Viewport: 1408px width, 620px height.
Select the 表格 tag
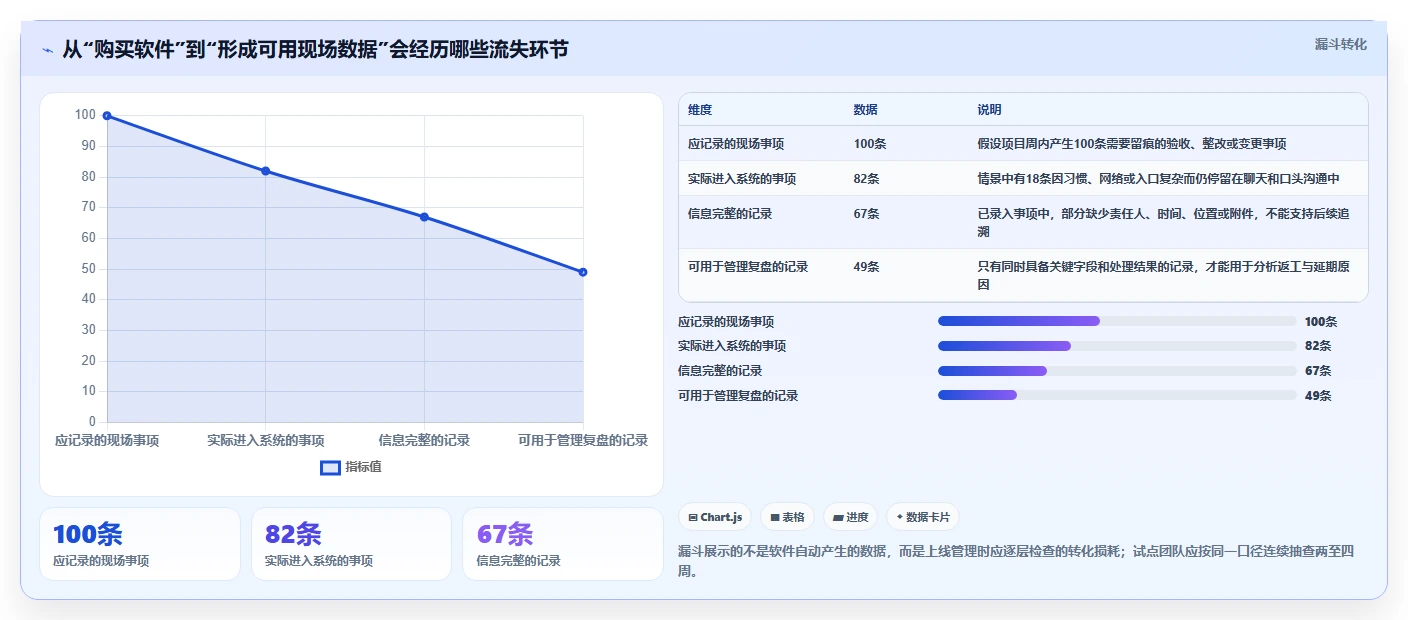pyautogui.click(x=787, y=517)
